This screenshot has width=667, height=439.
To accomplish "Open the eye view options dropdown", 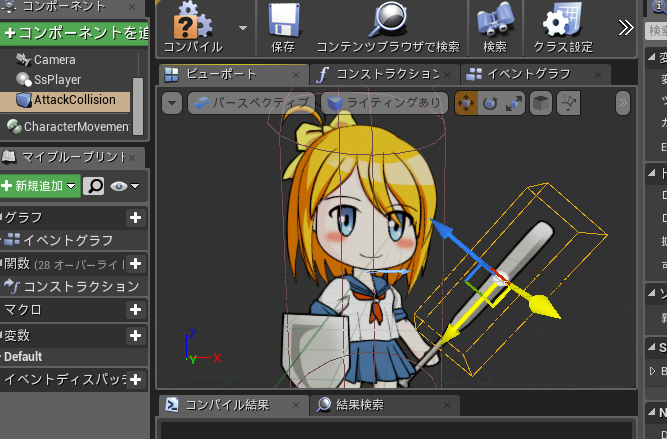I will (124, 186).
